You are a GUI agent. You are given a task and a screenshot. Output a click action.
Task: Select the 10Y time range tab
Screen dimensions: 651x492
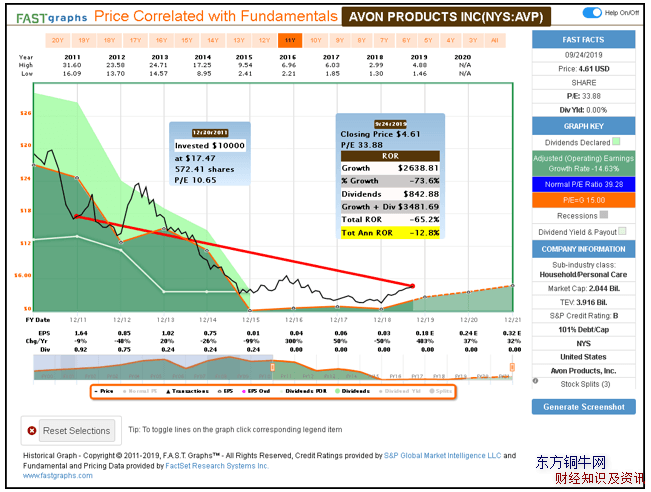point(316,40)
